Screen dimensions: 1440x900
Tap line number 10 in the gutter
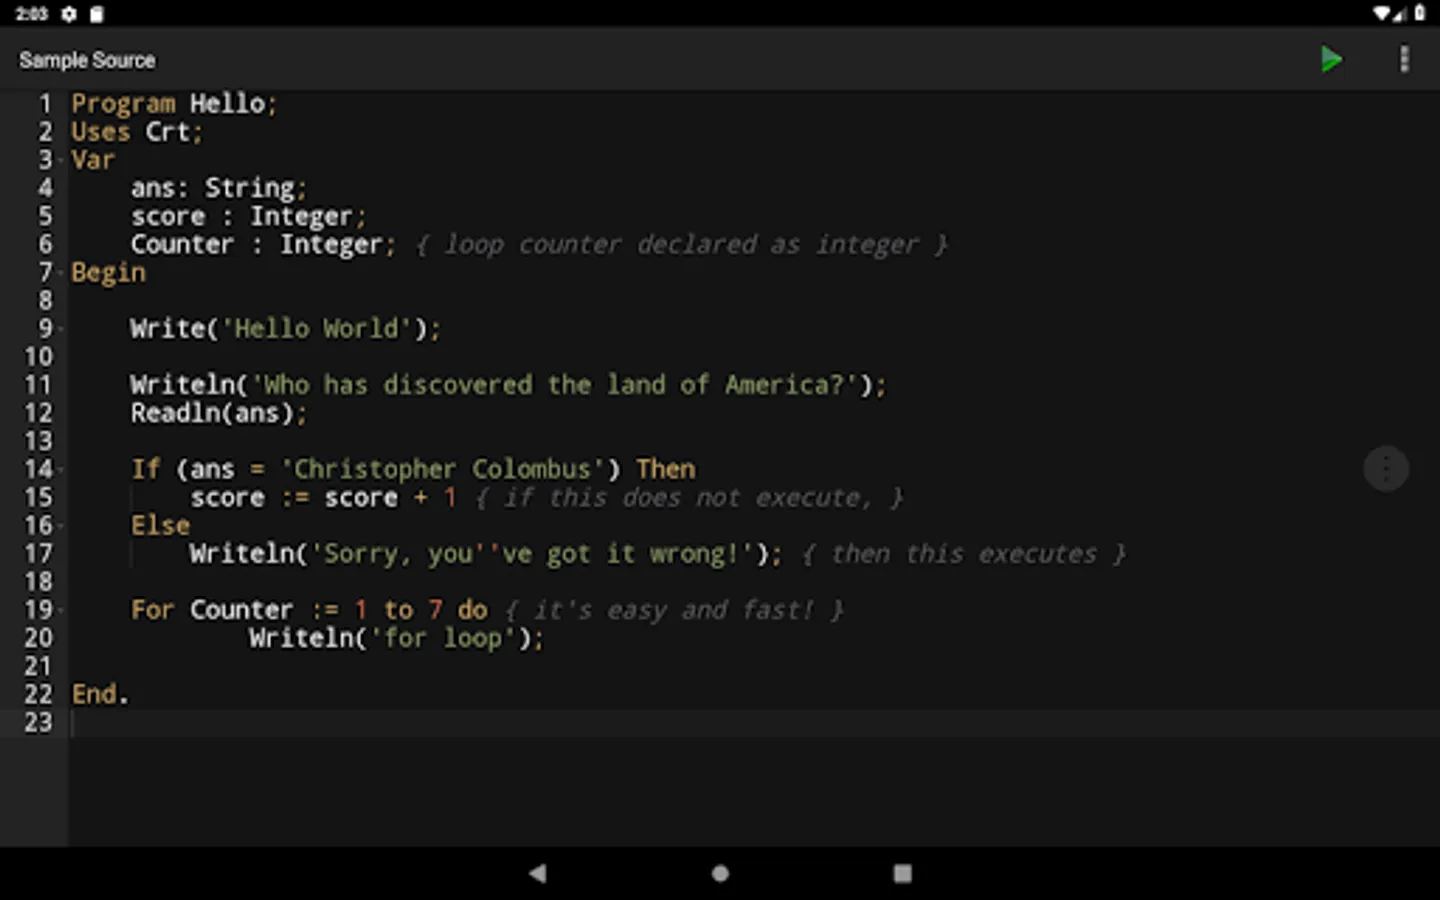click(x=38, y=357)
